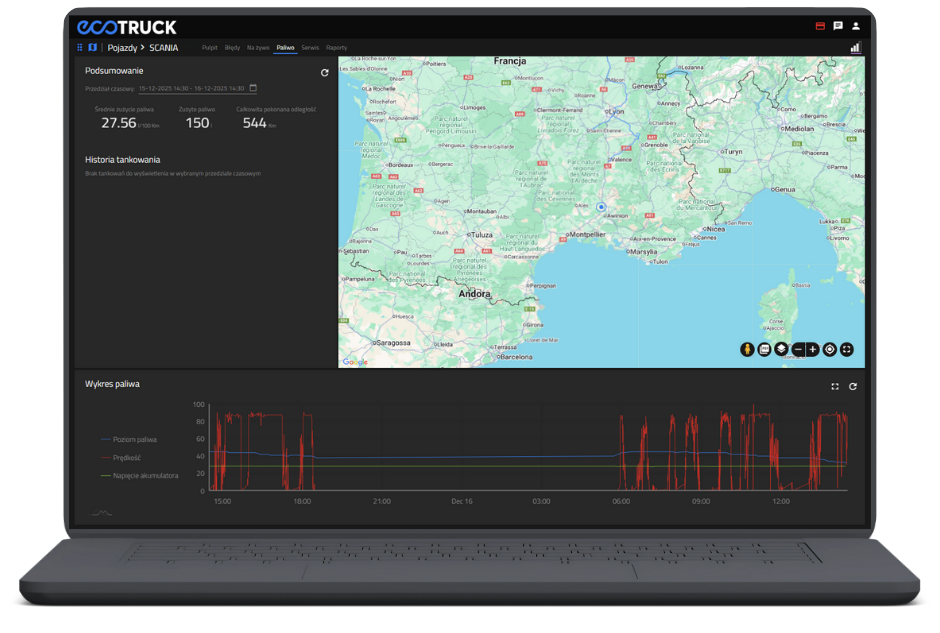Image resolution: width=940 pixels, height=633 pixels.
Task: Center the map on vehicle location
Action: [x=830, y=349]
